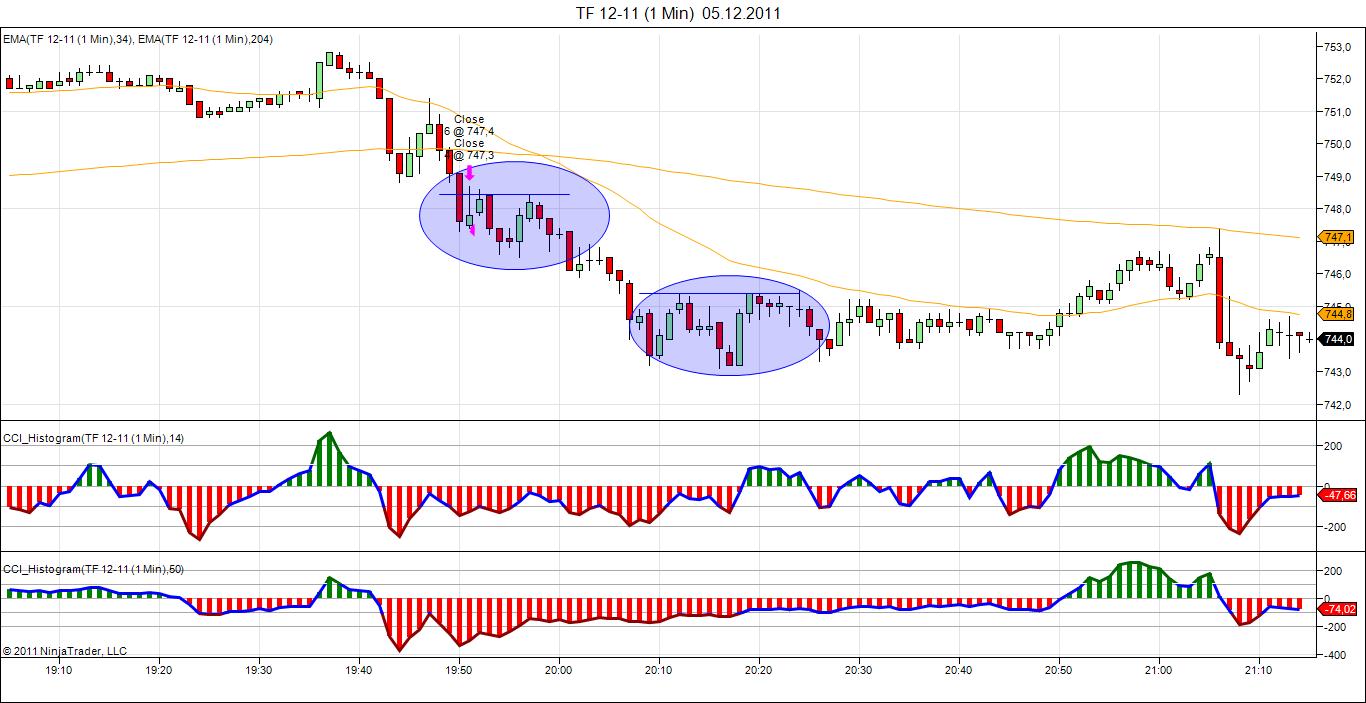The width and height of the screenshot is (1366, 703).
Task: Click the 750,0 price axis label
Action: (x=1338, y=144)
